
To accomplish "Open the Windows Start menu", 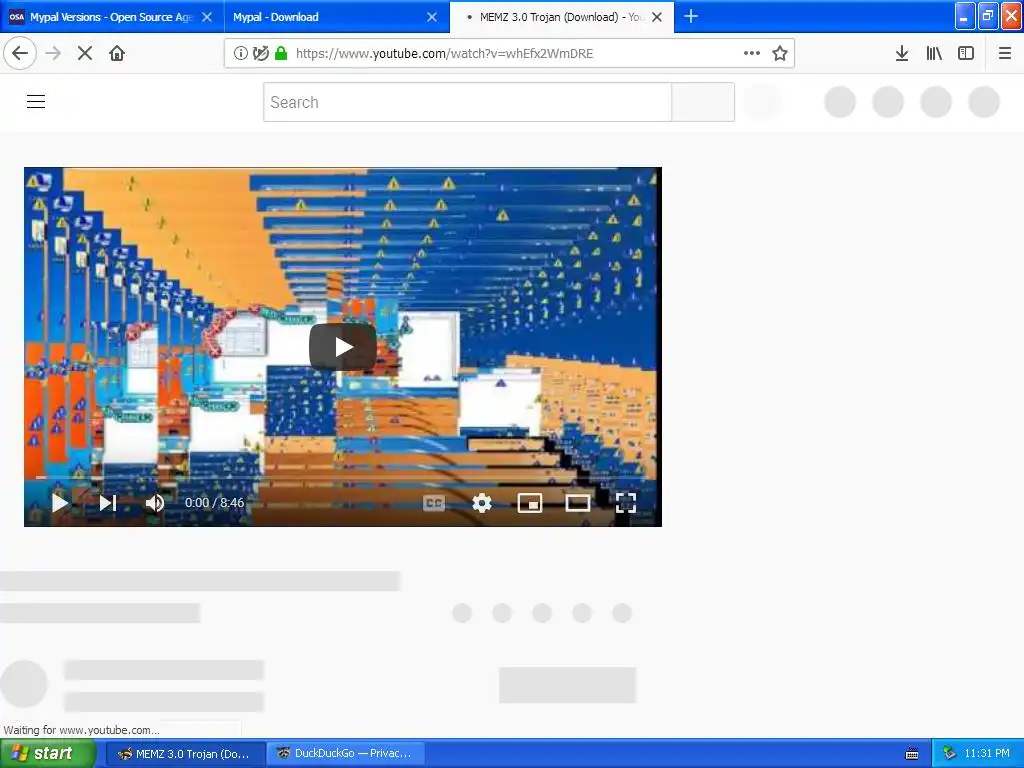I will [47, 754].
